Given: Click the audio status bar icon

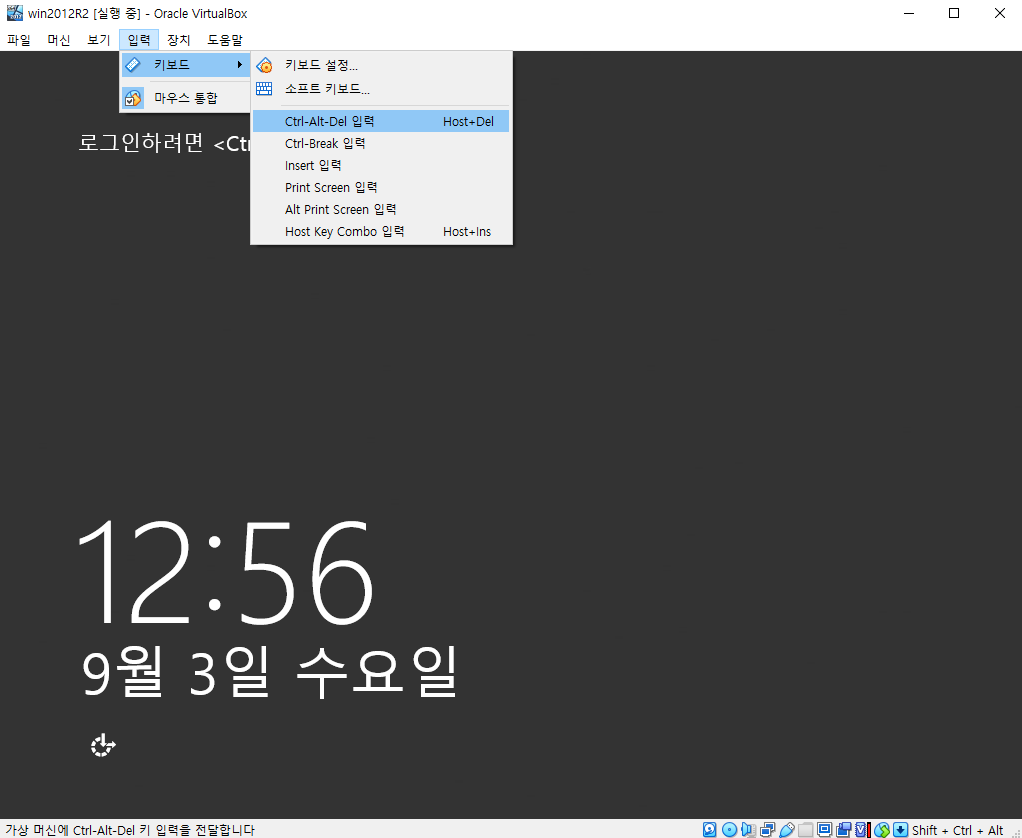Looking at the screenshot, I should [x=748, y=829].
